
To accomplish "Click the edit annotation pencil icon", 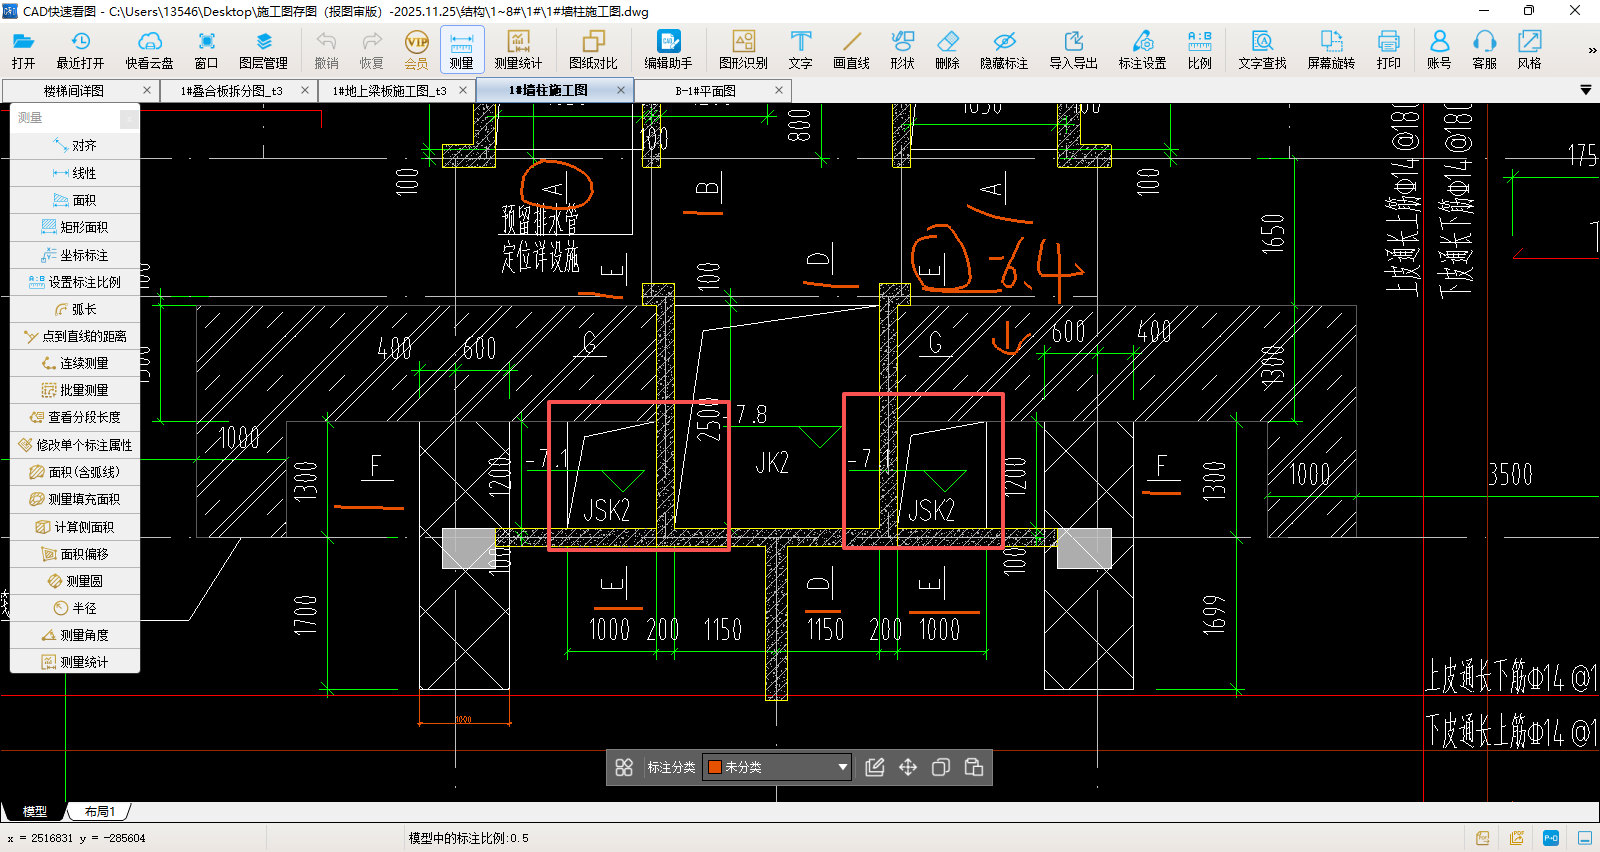I will 875,767.
